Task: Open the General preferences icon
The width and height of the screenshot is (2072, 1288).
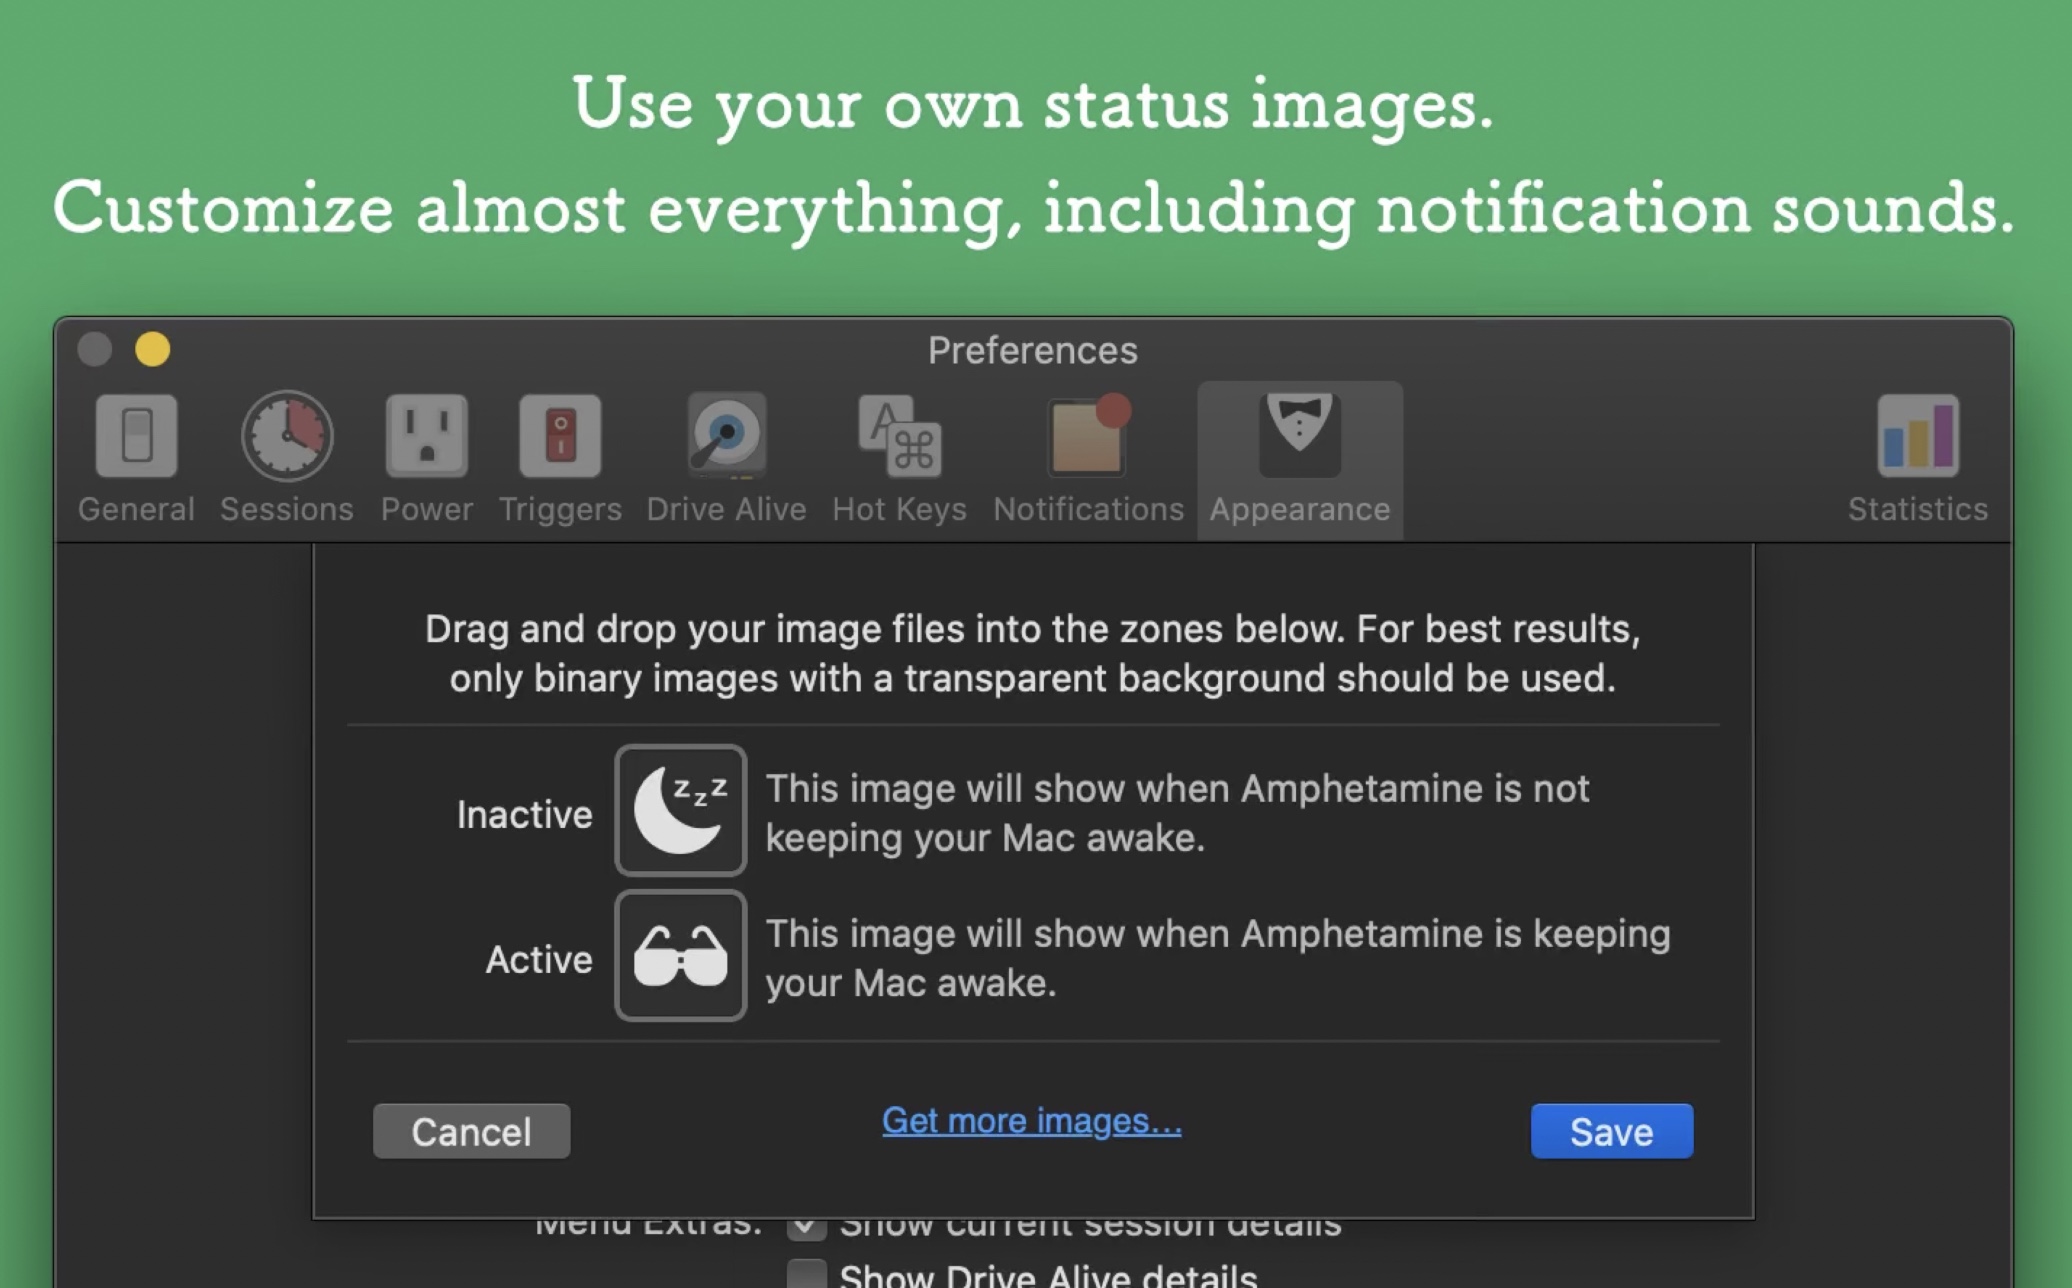Action: coord(136,436)
